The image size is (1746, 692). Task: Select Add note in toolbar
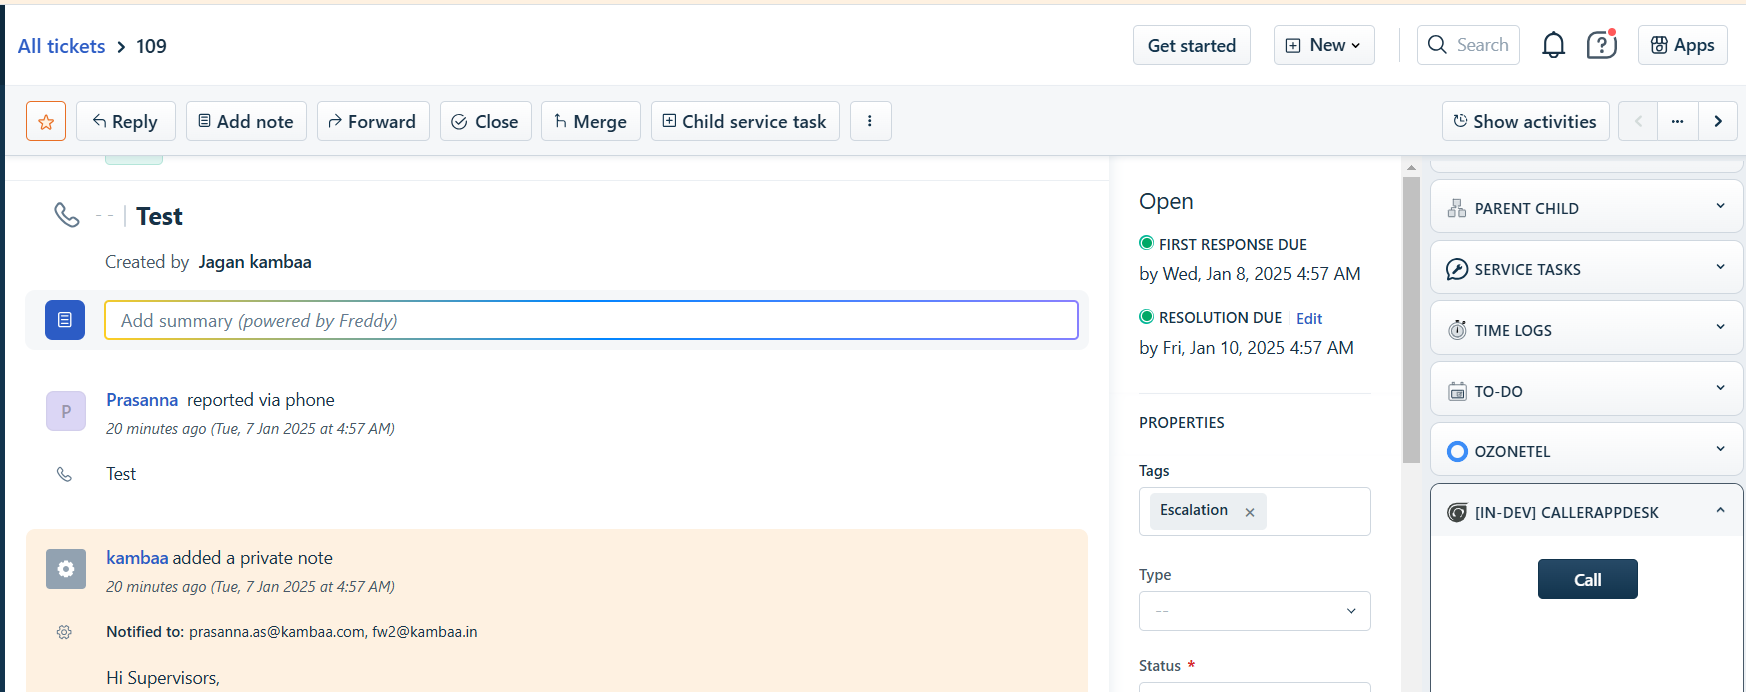pyautogui.click(x=246, y=121)
